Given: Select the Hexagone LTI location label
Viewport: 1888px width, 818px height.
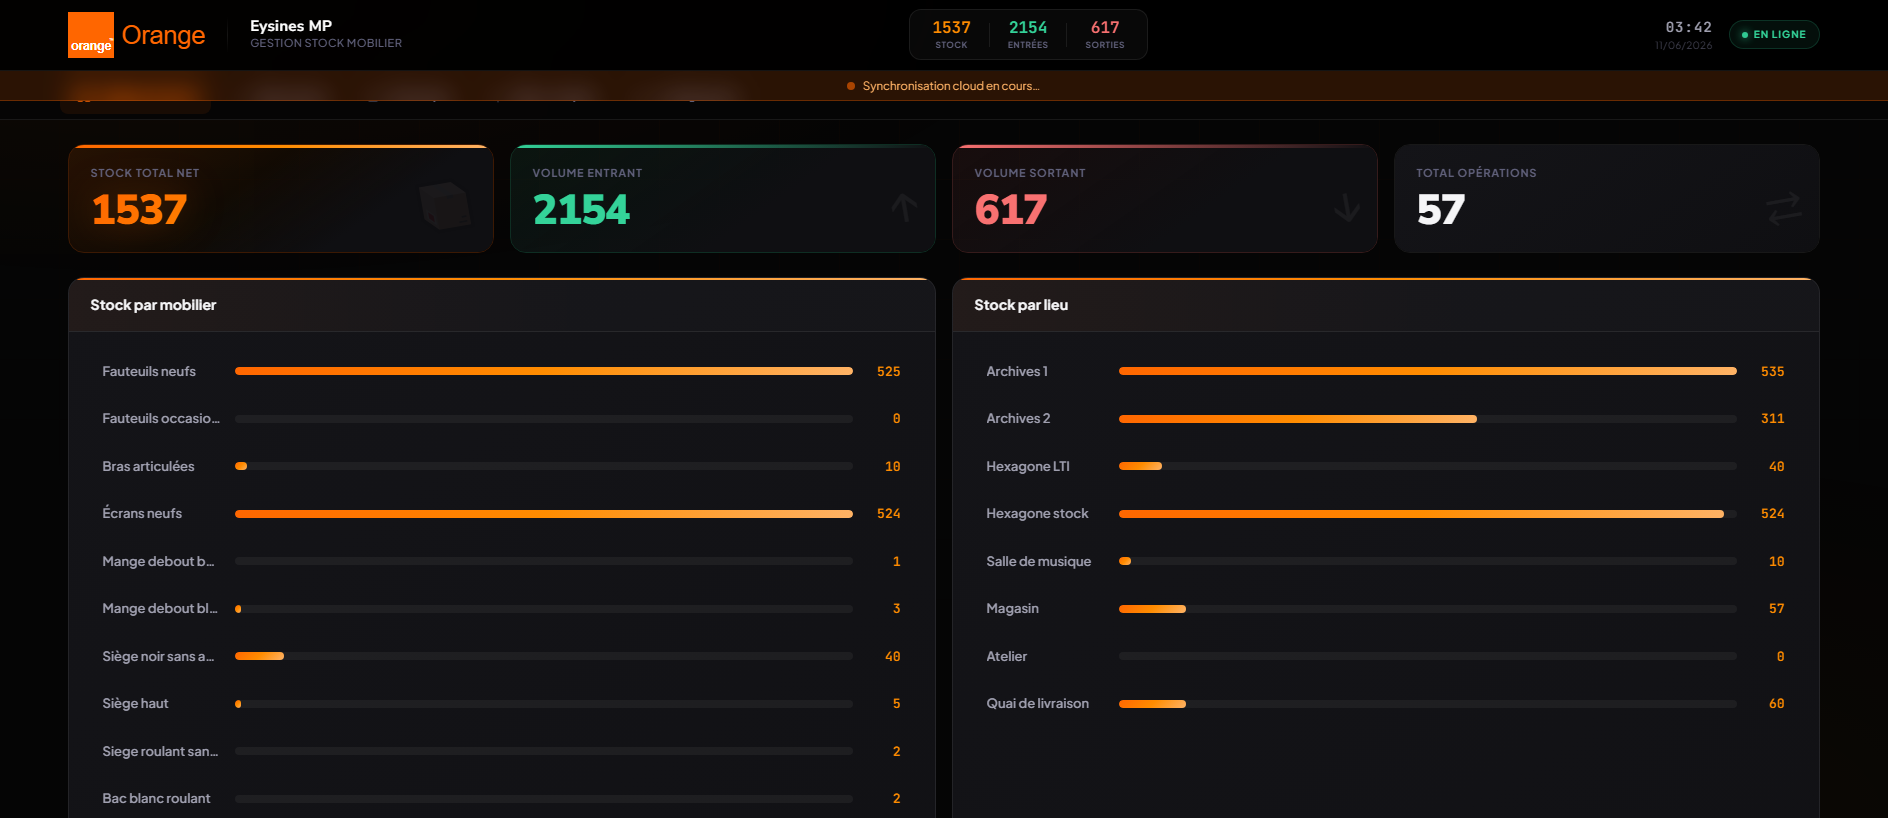Looking at the screenshot, I should [x=1028, y=466].
